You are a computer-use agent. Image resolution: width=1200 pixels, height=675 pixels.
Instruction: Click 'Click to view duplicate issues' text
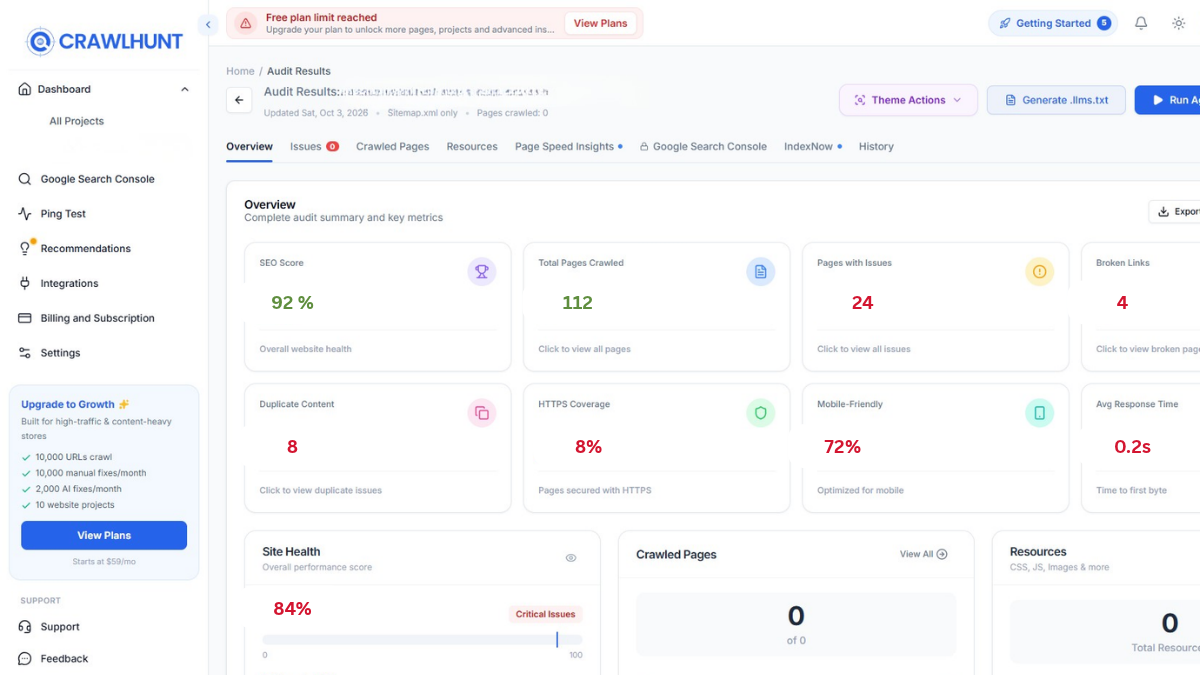[x=321, y=490]
